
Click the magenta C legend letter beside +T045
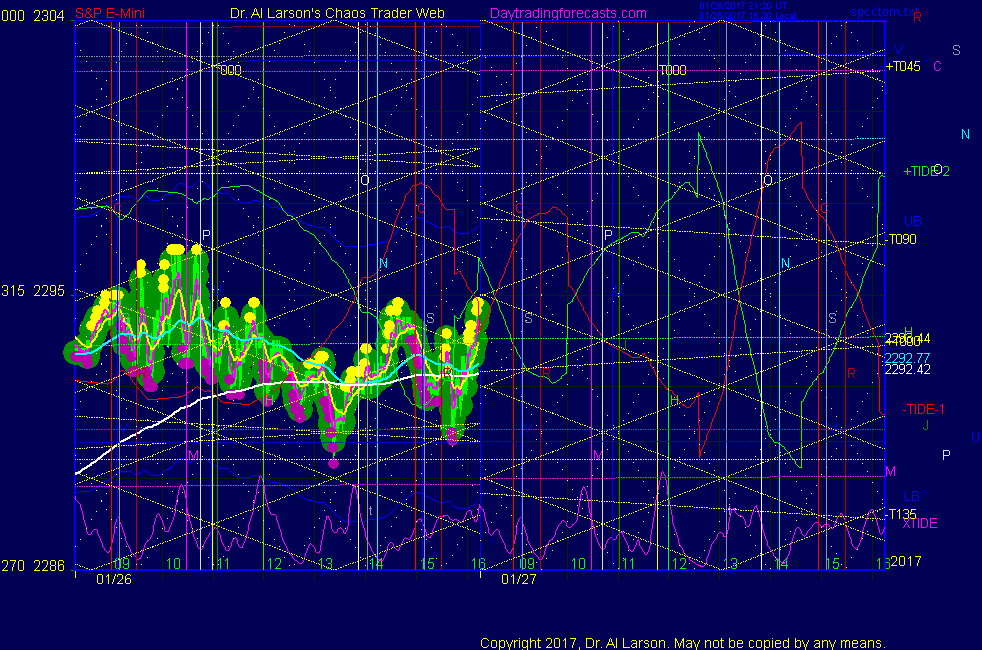pyautogui.click(x=937, y=66)
